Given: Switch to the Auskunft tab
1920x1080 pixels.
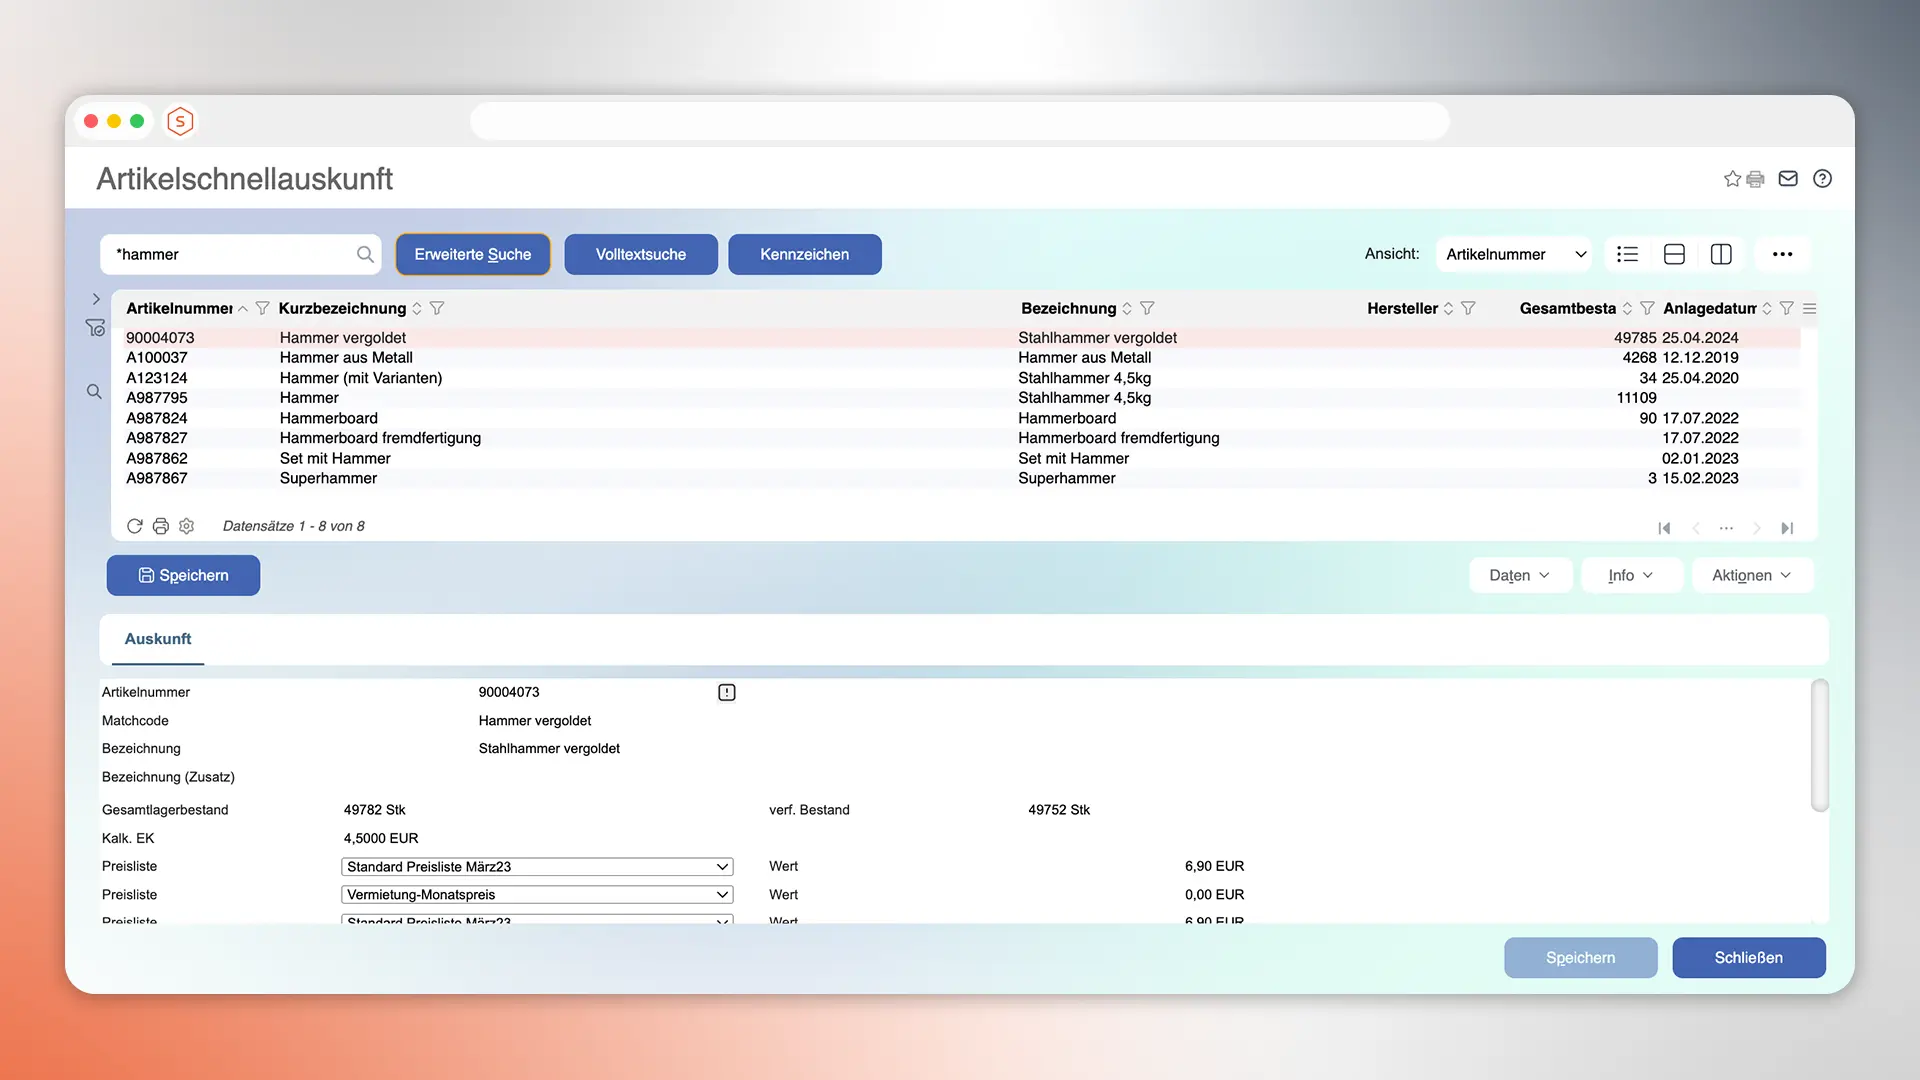Looking at the screenshot, I should point(157,639).
